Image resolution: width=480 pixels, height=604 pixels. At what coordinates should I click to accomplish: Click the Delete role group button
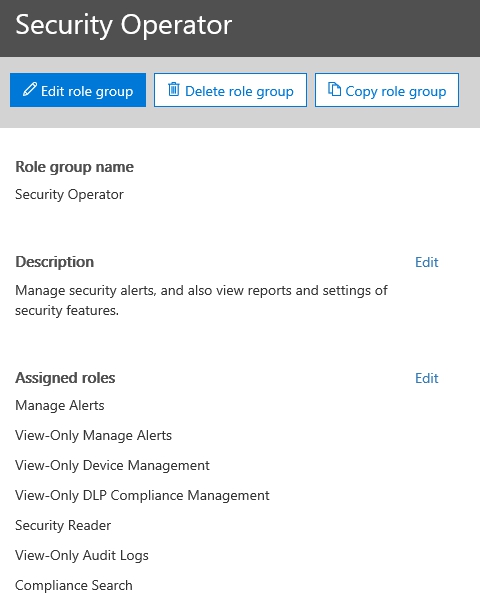click(x=230, y=90)
